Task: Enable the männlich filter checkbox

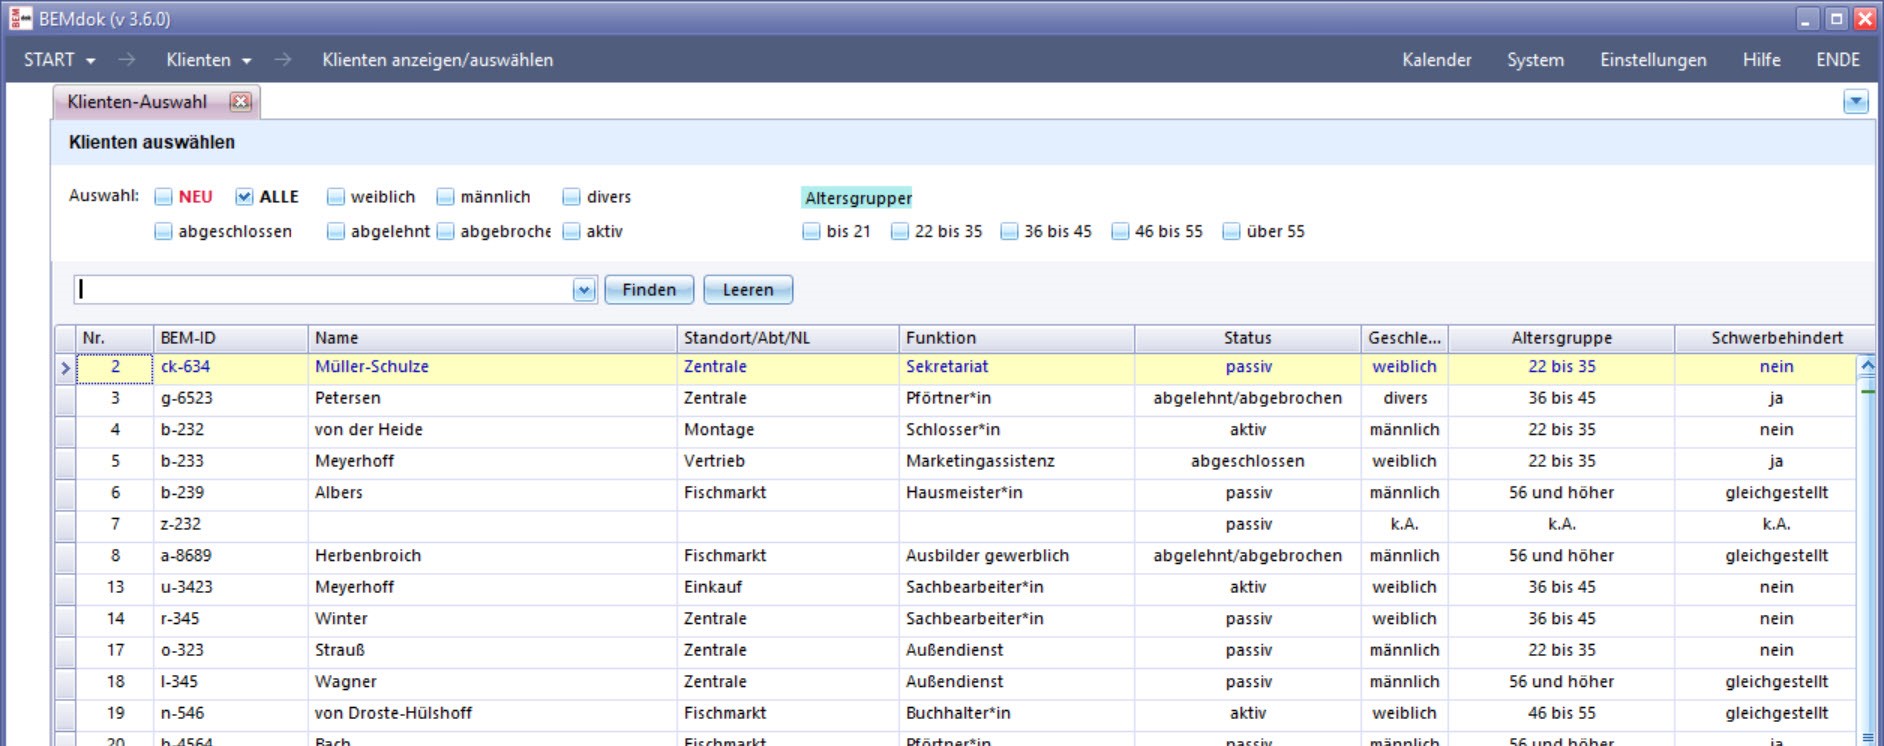Action: click(446, 197)
